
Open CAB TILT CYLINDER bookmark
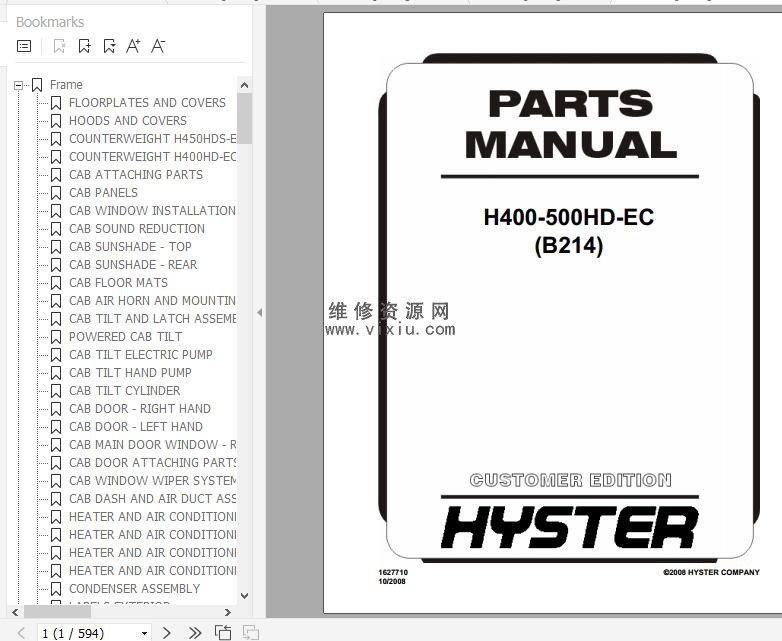tap(125, 391)
